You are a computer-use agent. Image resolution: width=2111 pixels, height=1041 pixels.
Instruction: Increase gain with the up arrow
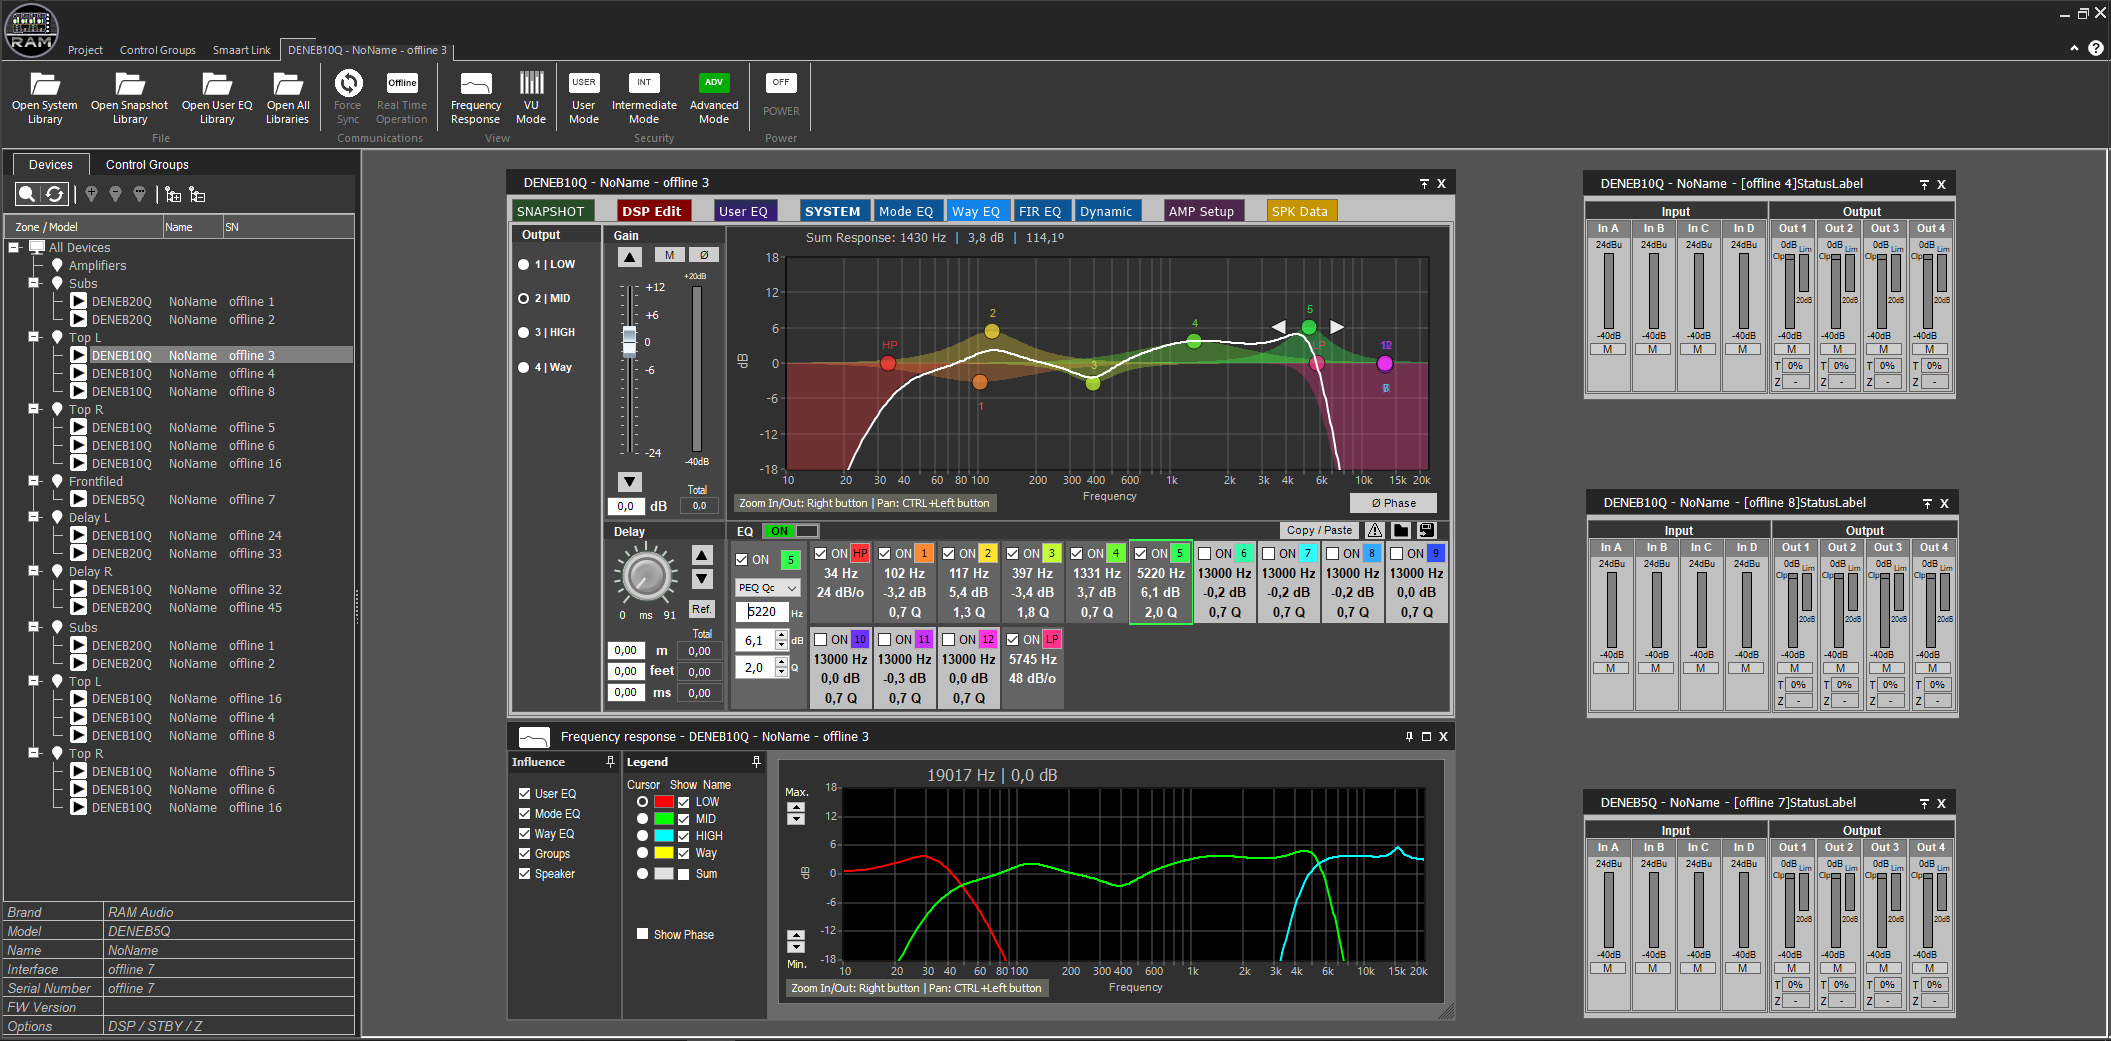click(x=630, y=257)
